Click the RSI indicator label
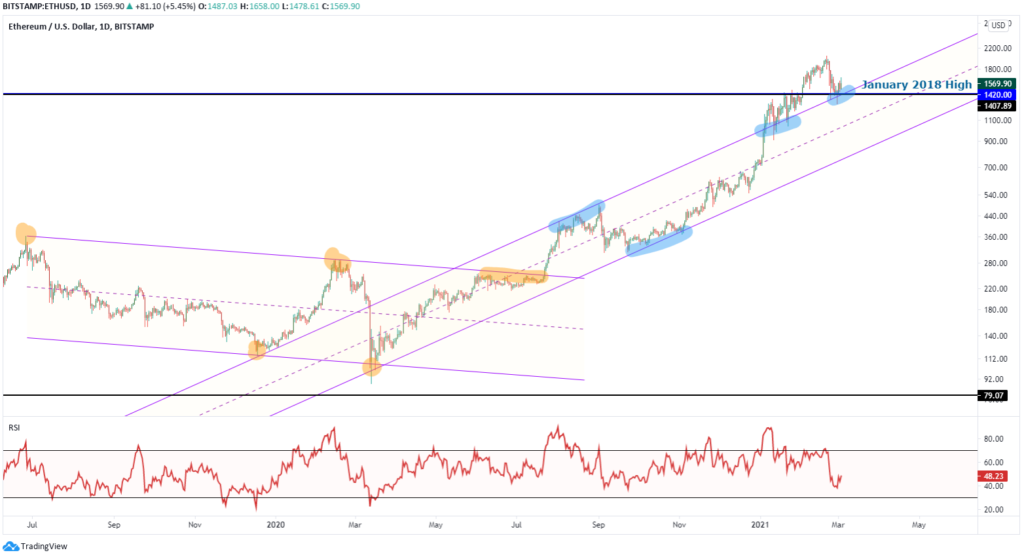The height and width of the screenshot is (557, 1024). pos(14,427)
